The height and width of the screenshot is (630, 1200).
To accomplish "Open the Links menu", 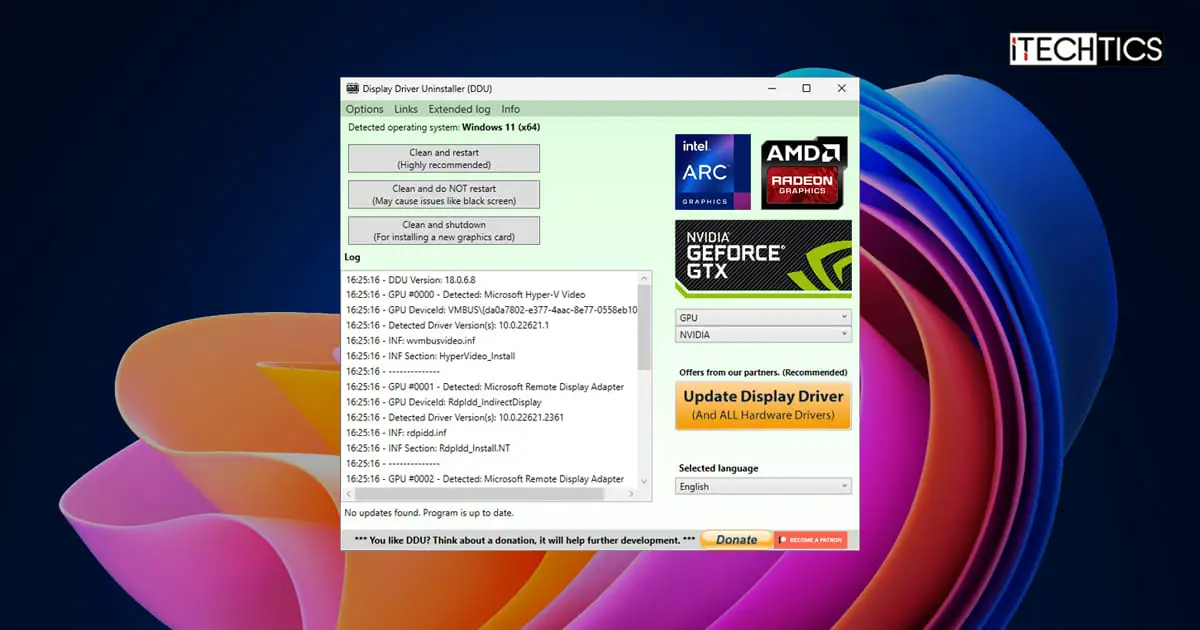I will pos(405,109).
